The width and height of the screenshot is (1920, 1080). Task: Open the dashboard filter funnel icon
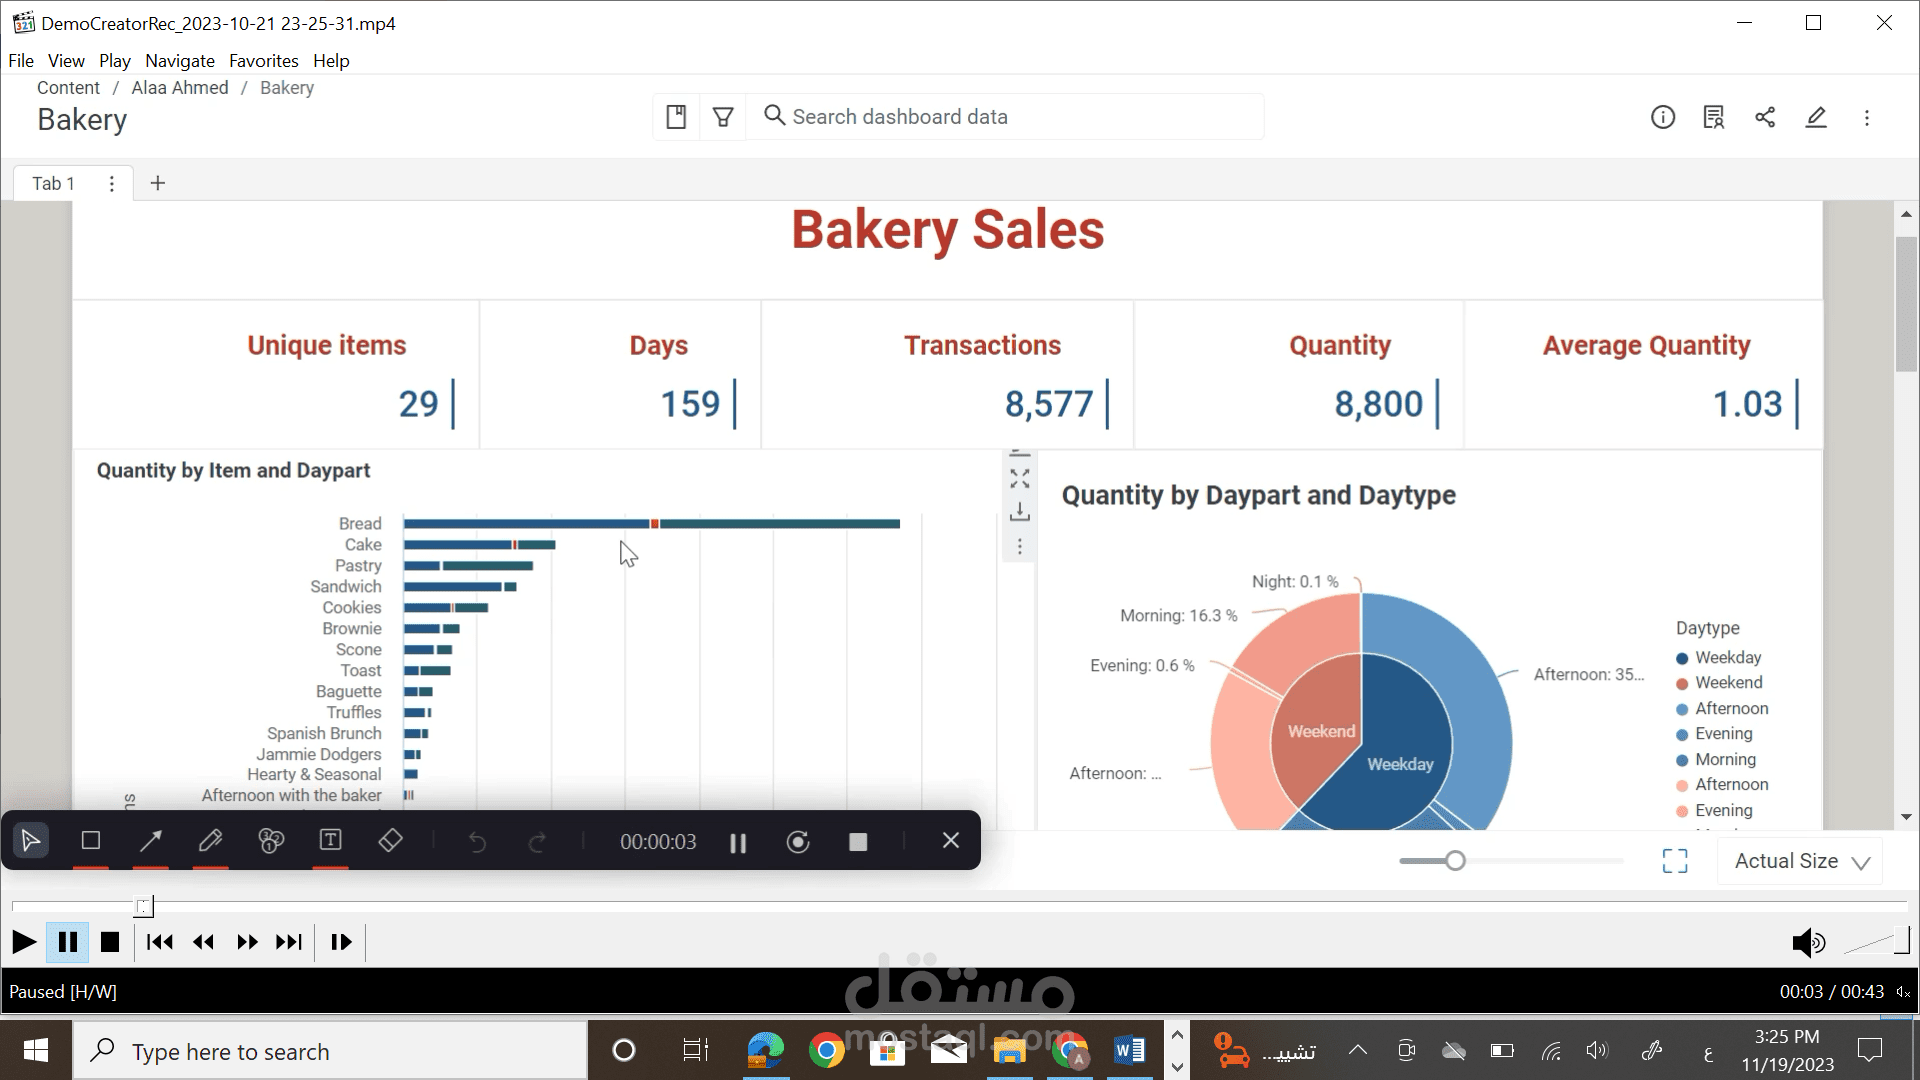point(723,117)
